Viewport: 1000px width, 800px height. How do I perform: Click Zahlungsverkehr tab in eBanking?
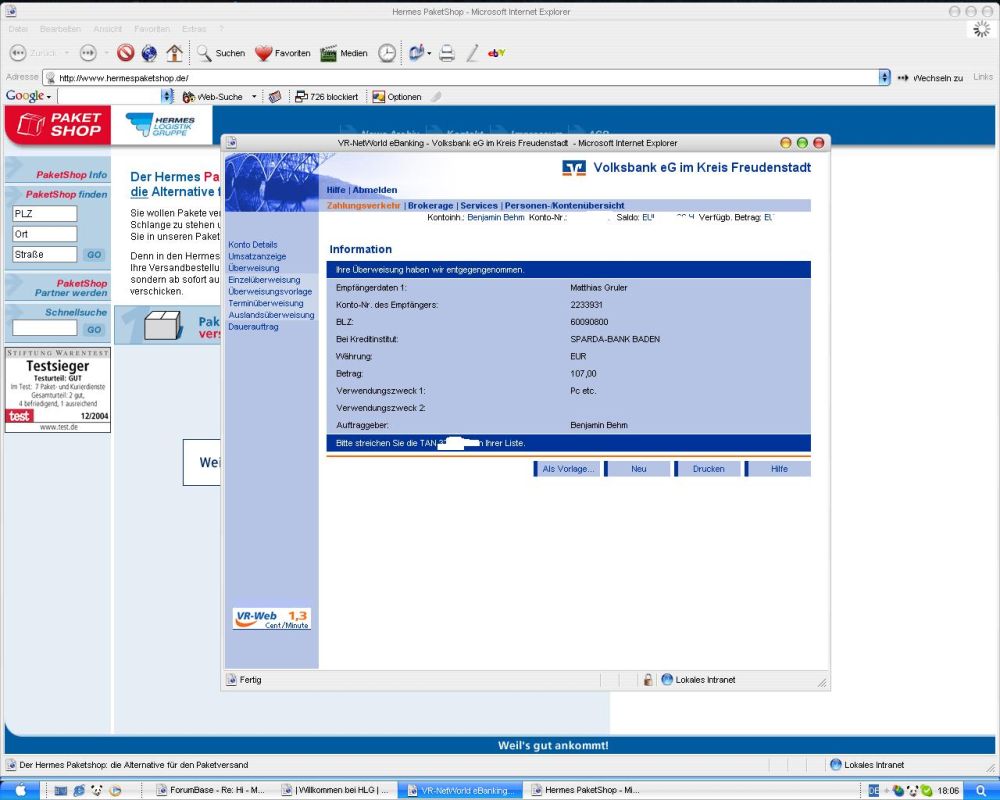[364, 205]
